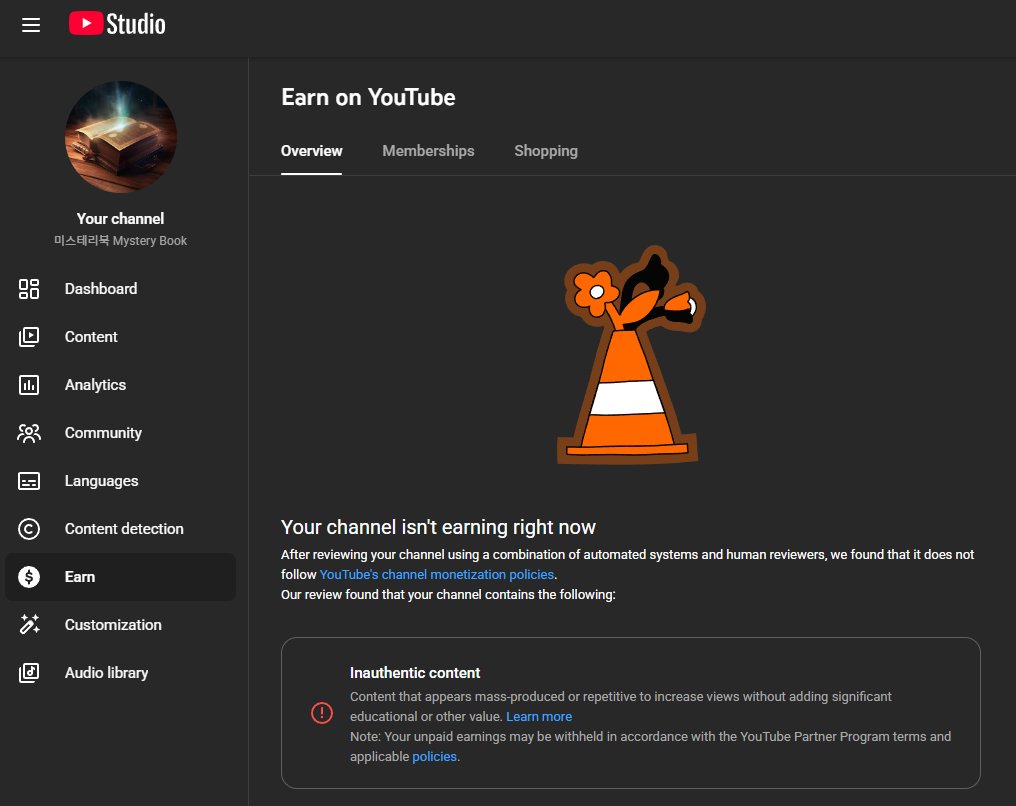Click the Audio library music icon
The image size is (1016, 806).
click(x=29, y=673)
